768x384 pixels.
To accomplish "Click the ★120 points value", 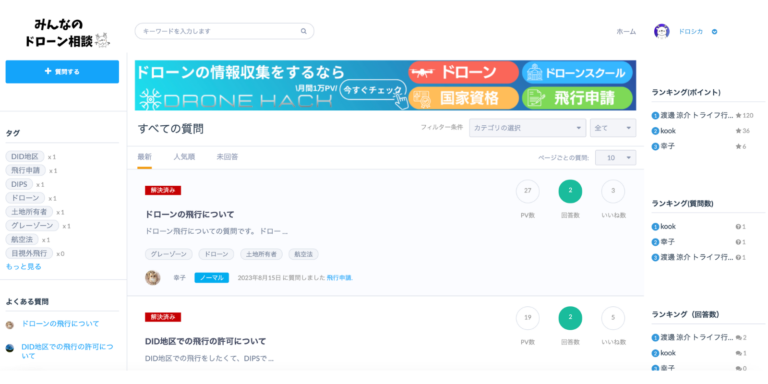I will click(x=744, y=116).
